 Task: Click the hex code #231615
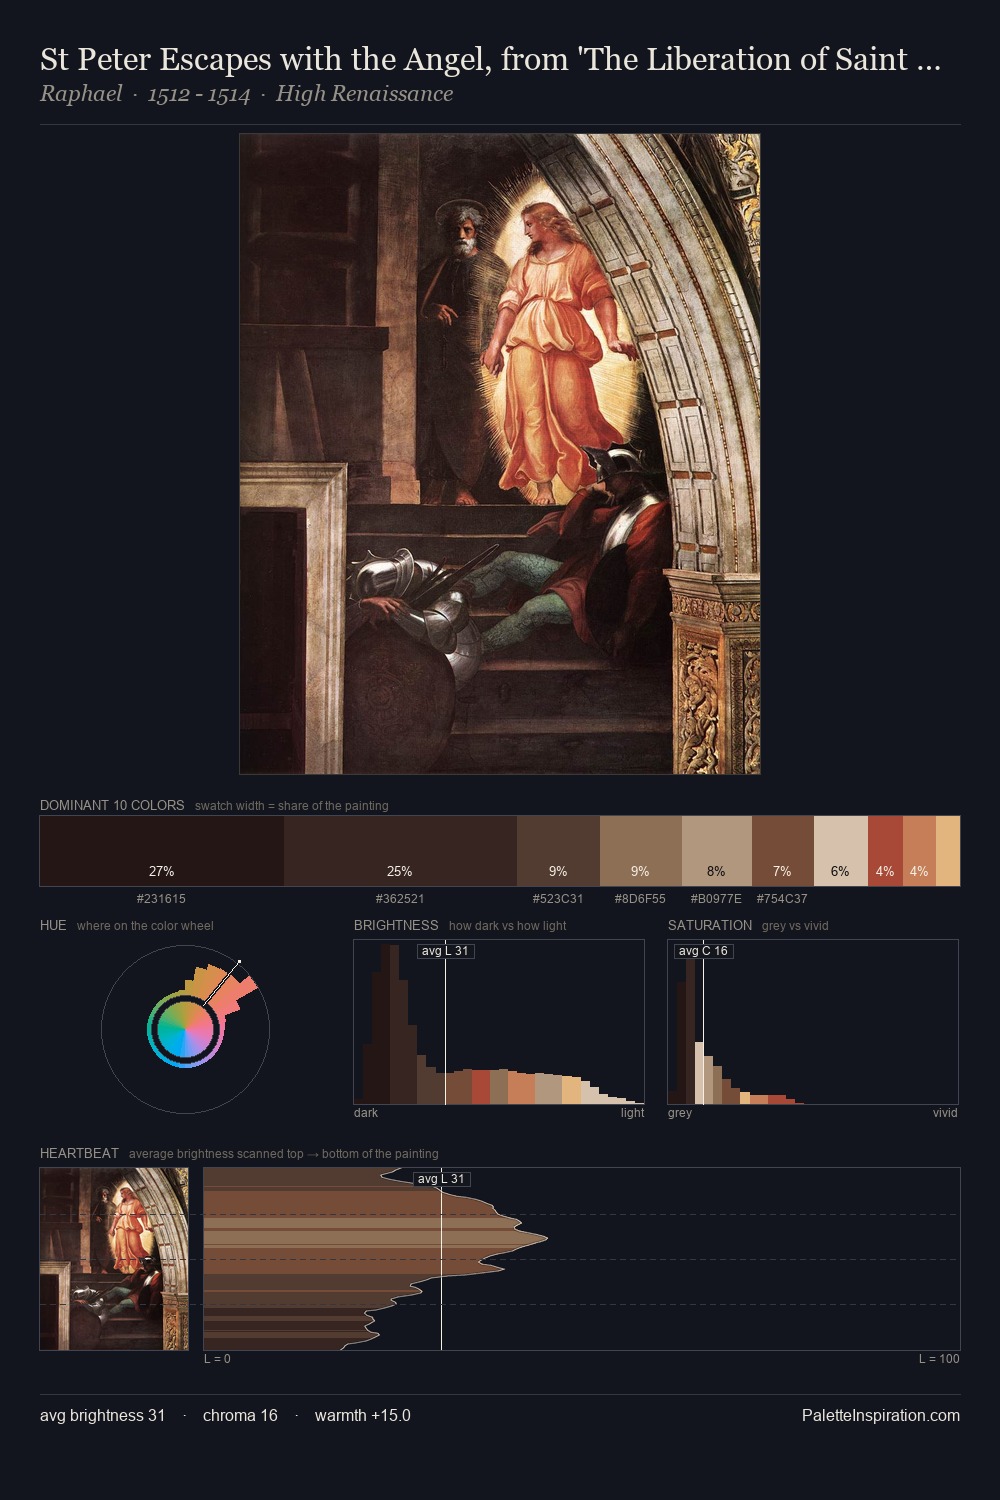pyautogui.click(x=161, y=899)
